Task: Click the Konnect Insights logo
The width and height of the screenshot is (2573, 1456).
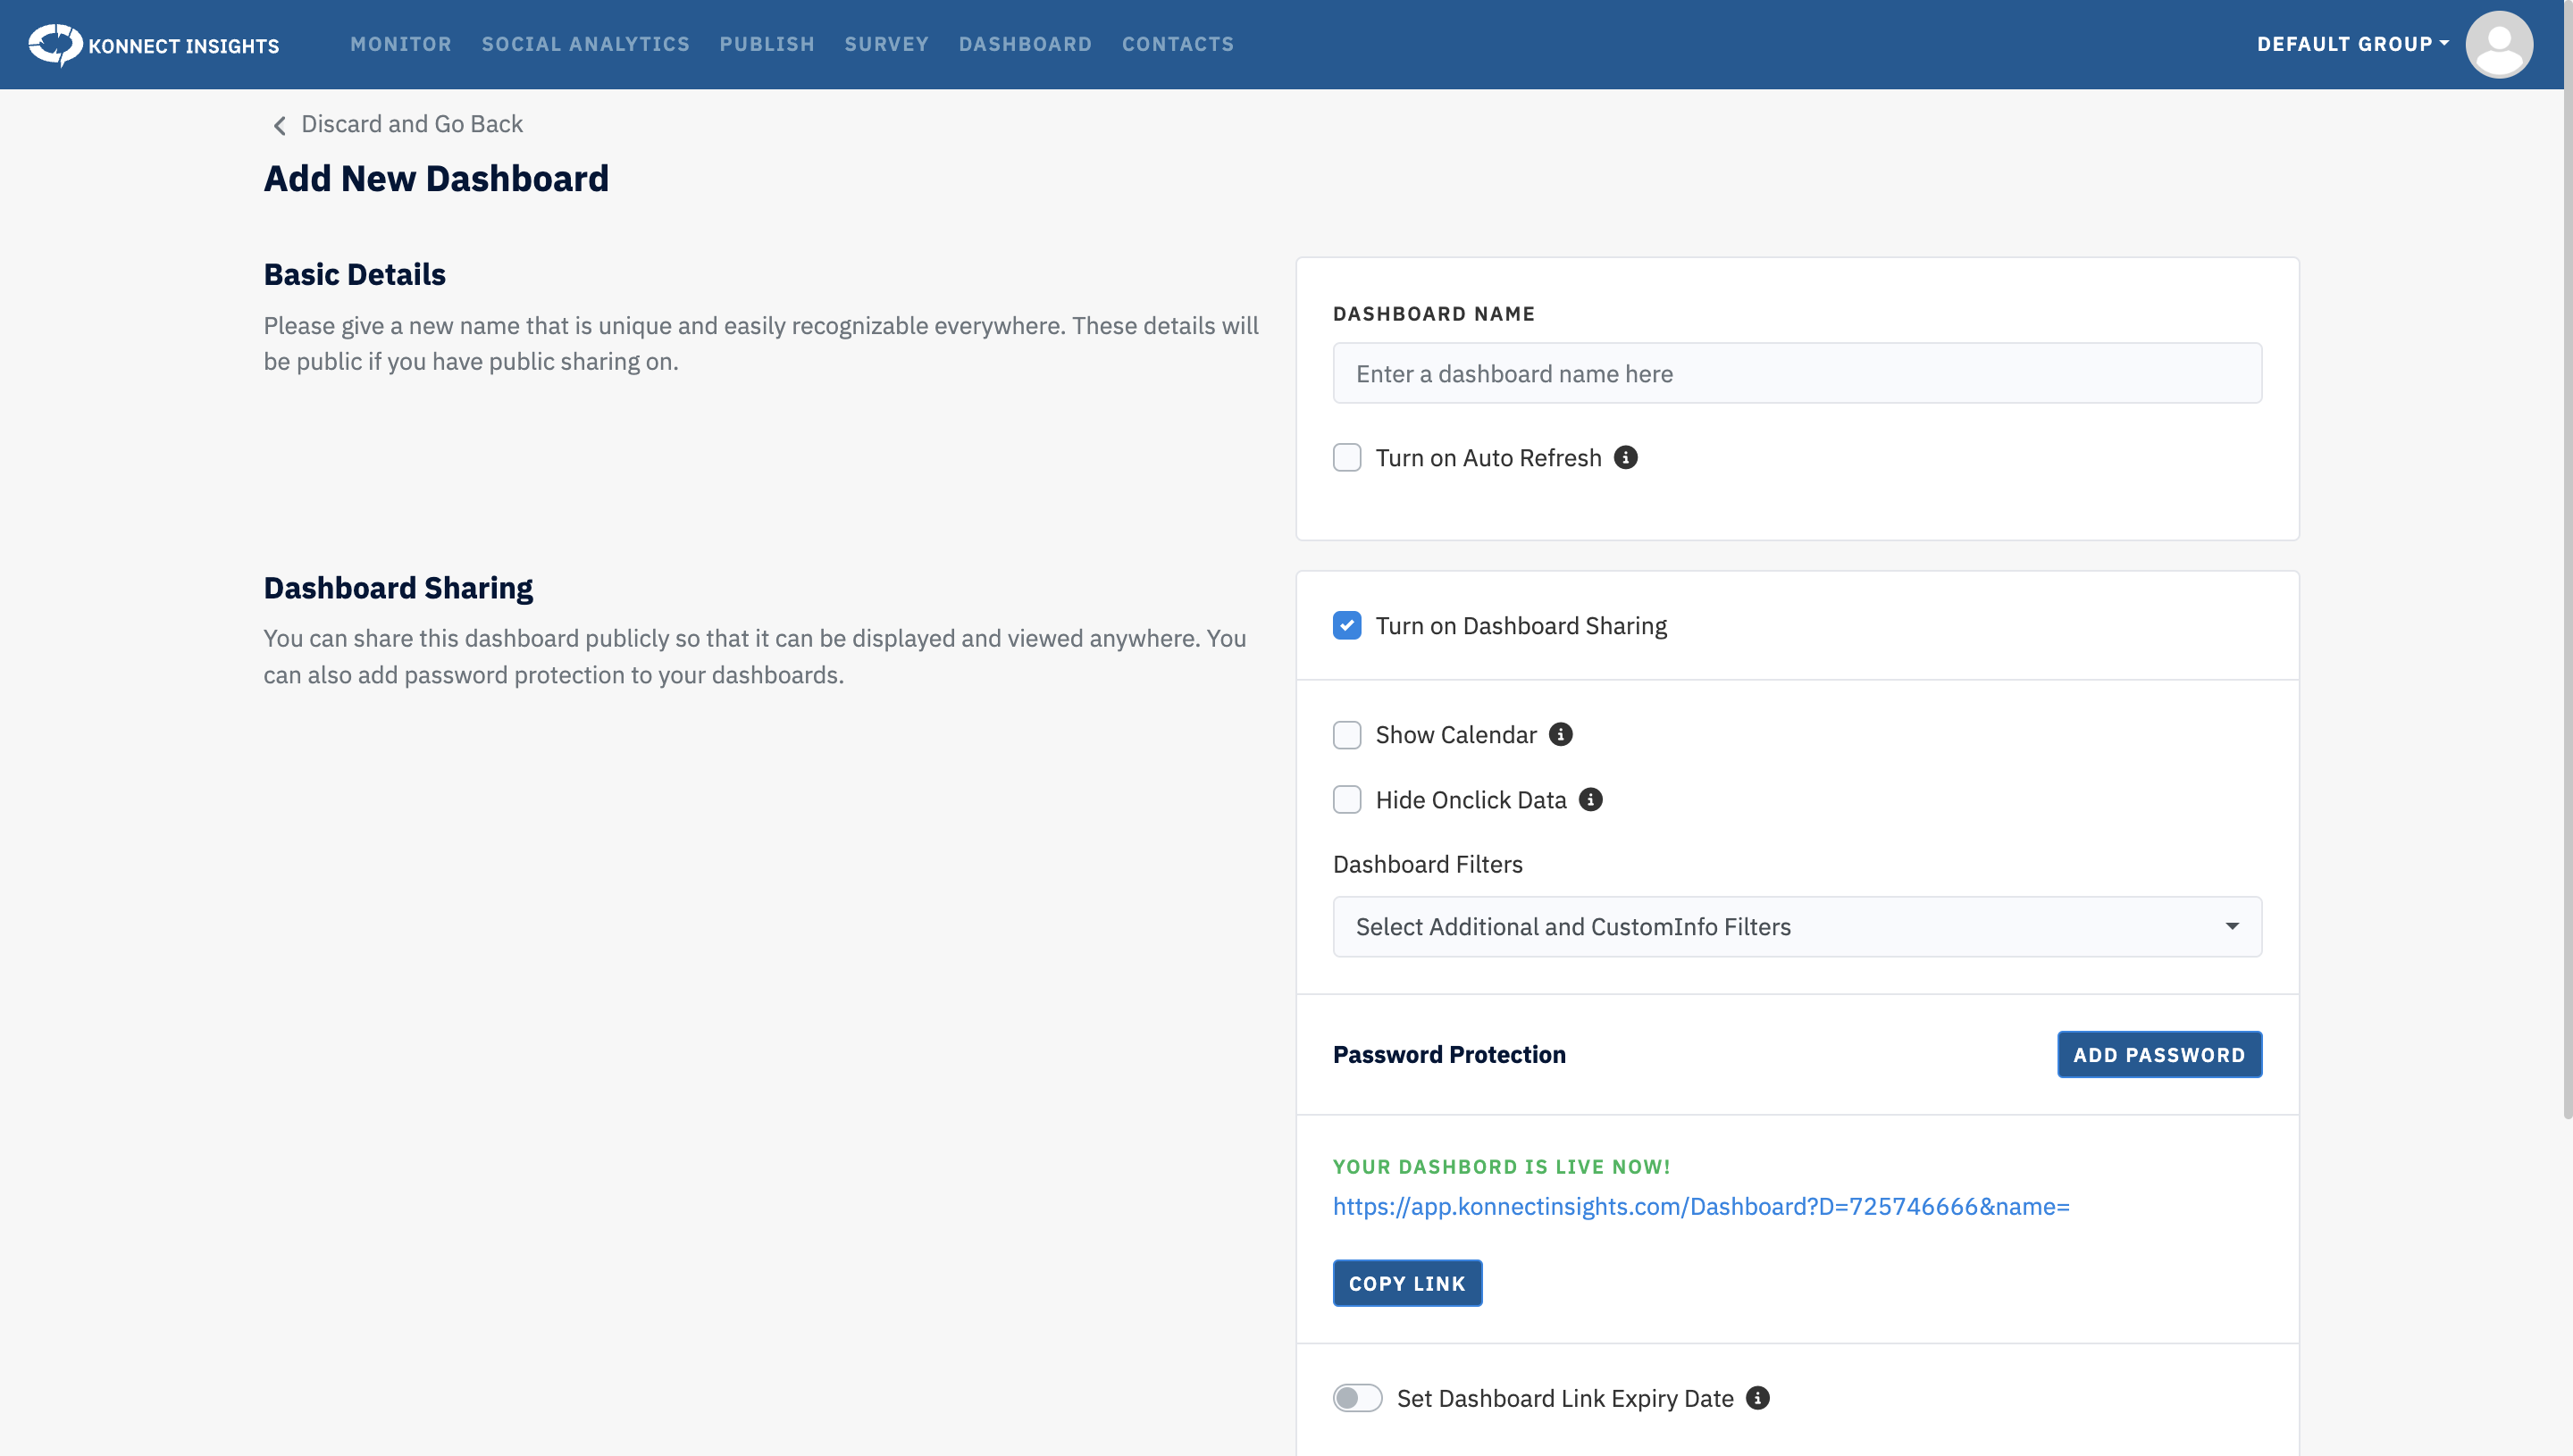Action: 154,45
